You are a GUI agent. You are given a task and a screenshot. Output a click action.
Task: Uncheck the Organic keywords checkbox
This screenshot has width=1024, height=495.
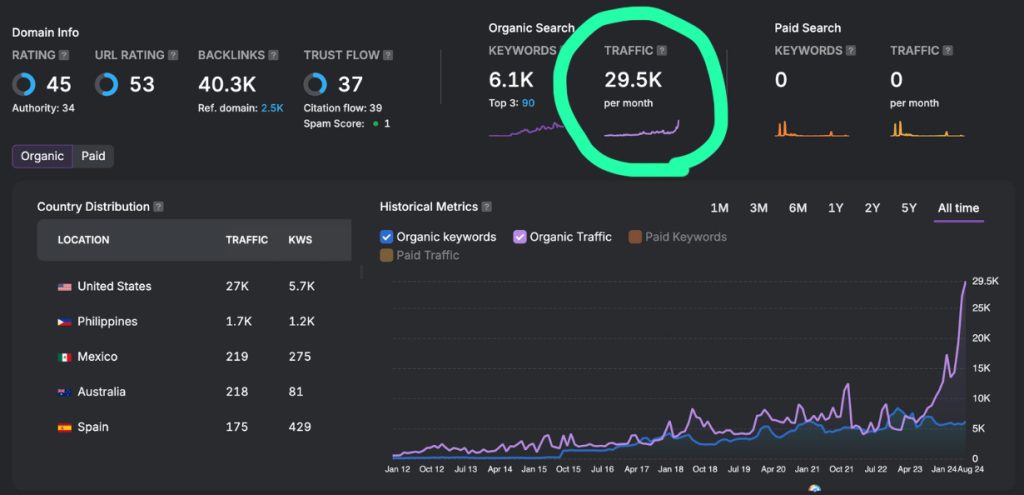tap(387, 237)
